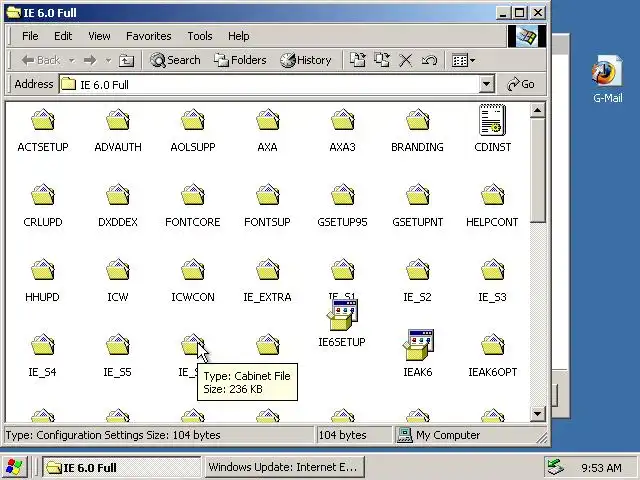
Task: Click the Forward arrow button
Action: click(x=90, y=60)
